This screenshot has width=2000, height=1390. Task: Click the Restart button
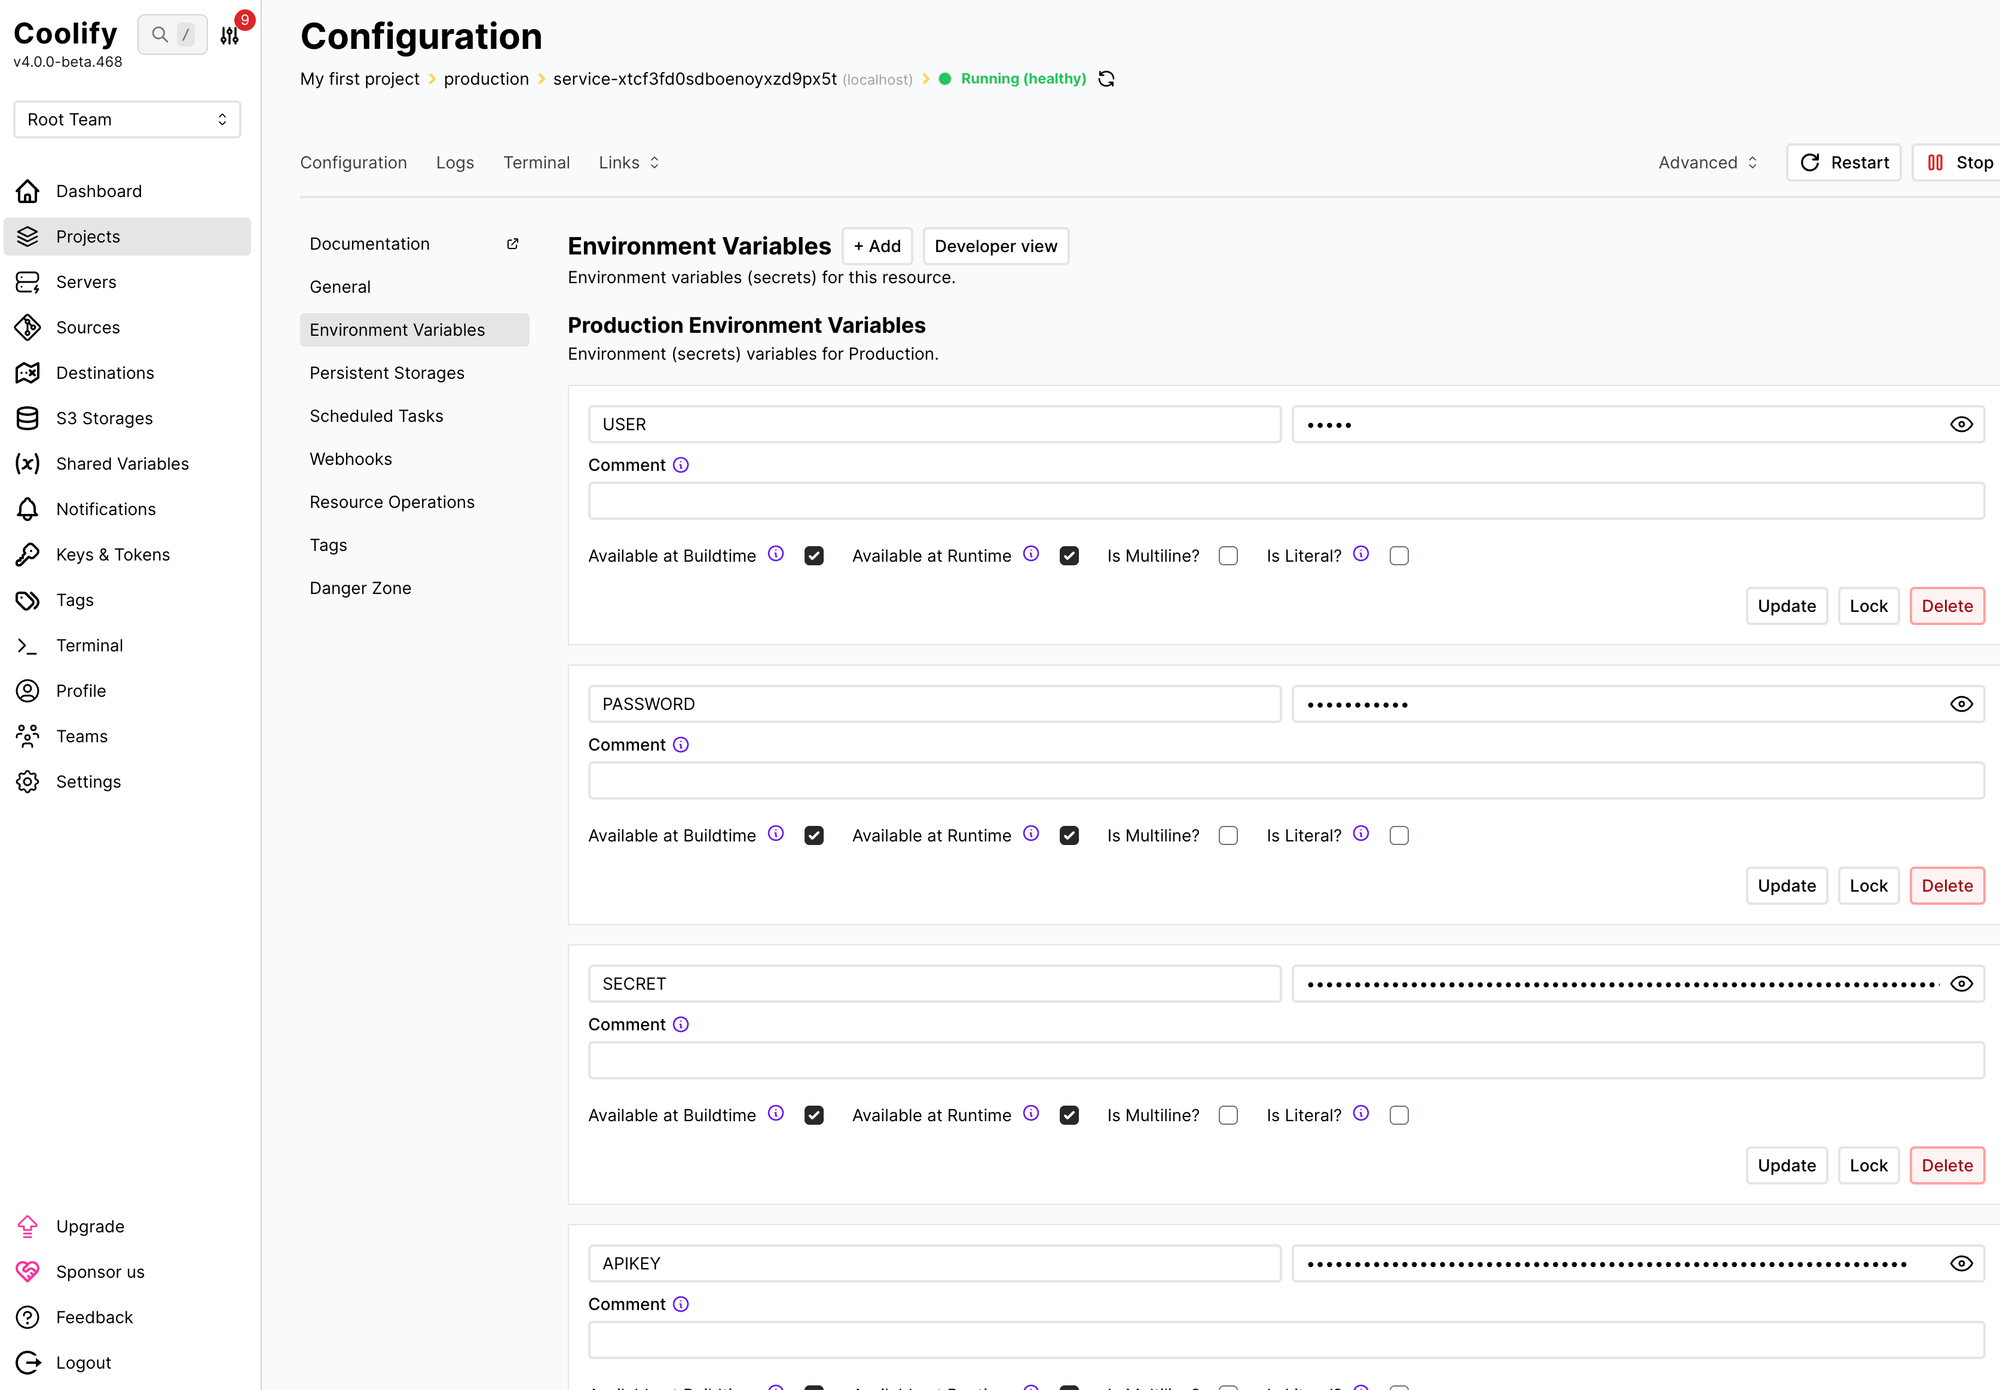[x=1844, y=163]
